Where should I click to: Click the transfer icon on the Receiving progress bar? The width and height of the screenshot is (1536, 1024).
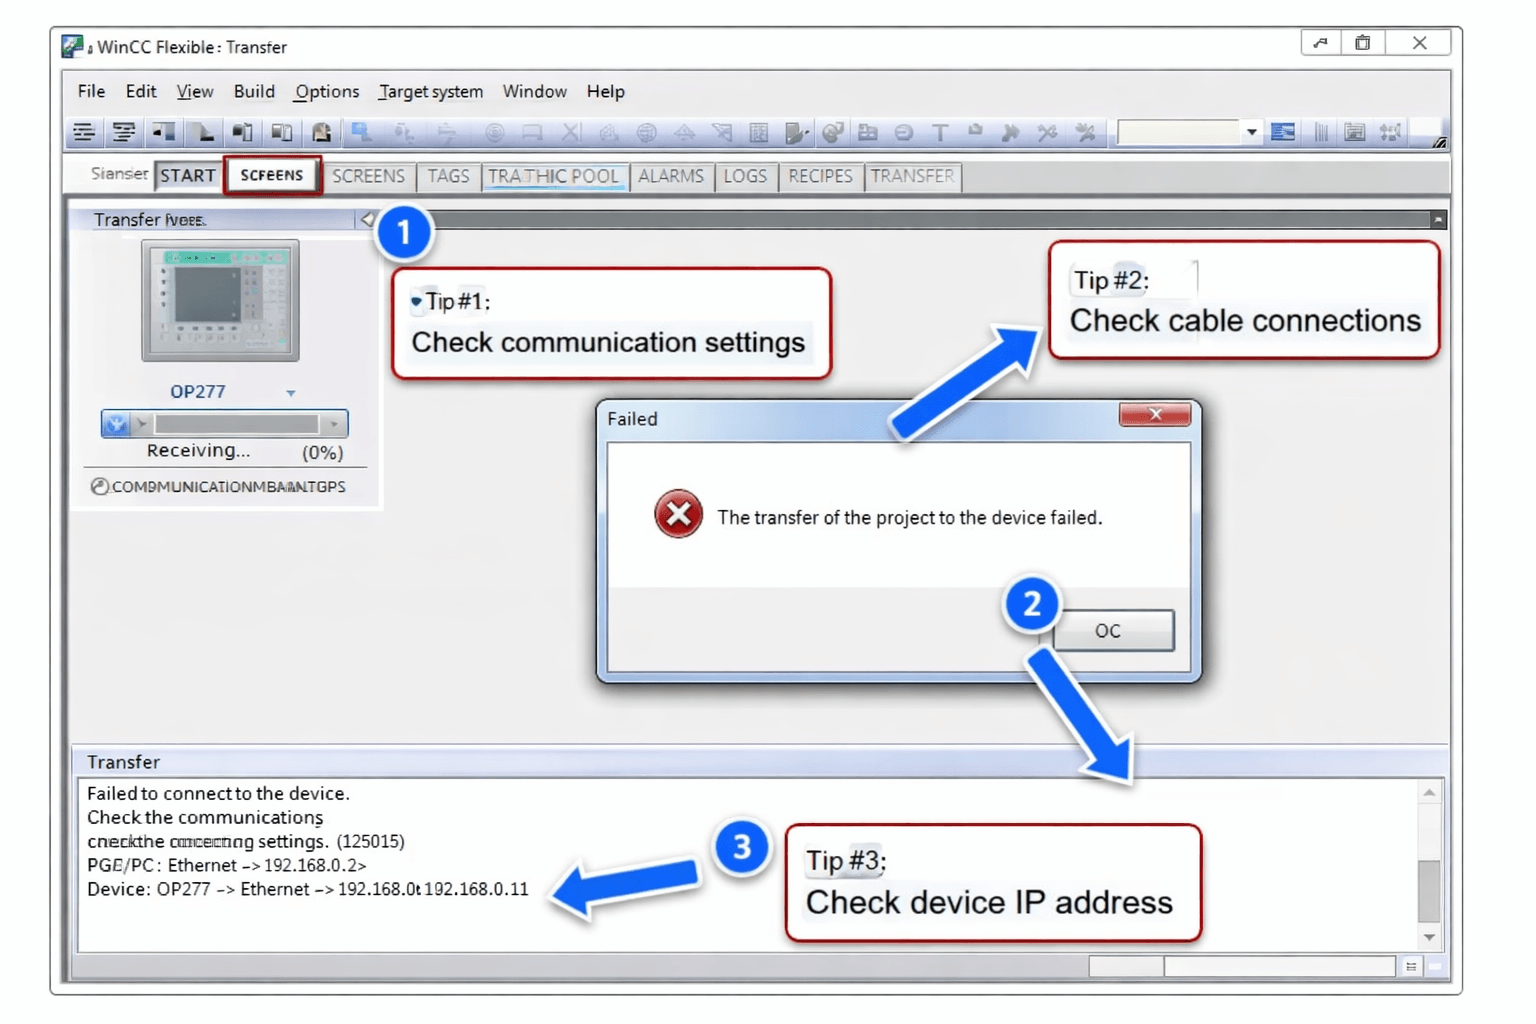(114, 423)
